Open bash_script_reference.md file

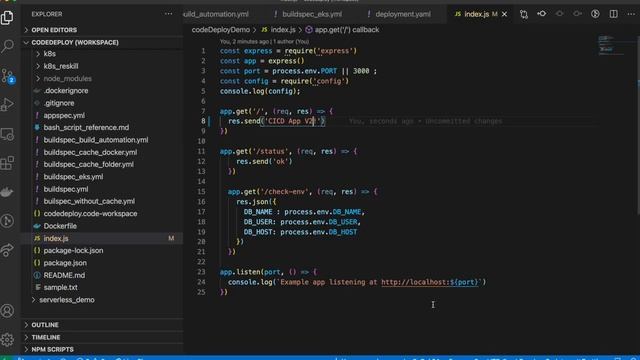tap(86, 127)
